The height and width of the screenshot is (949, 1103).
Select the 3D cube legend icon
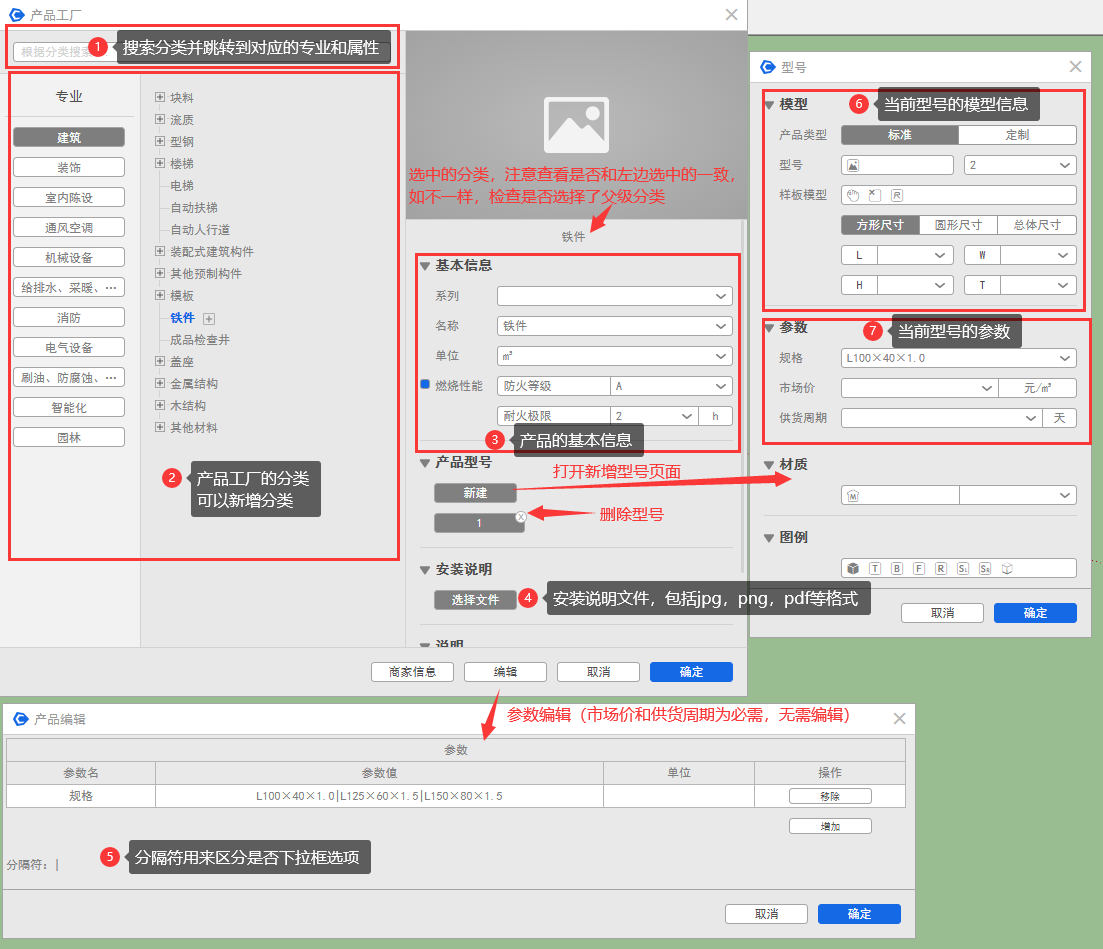pyautogui.click(x=853, y=568)
